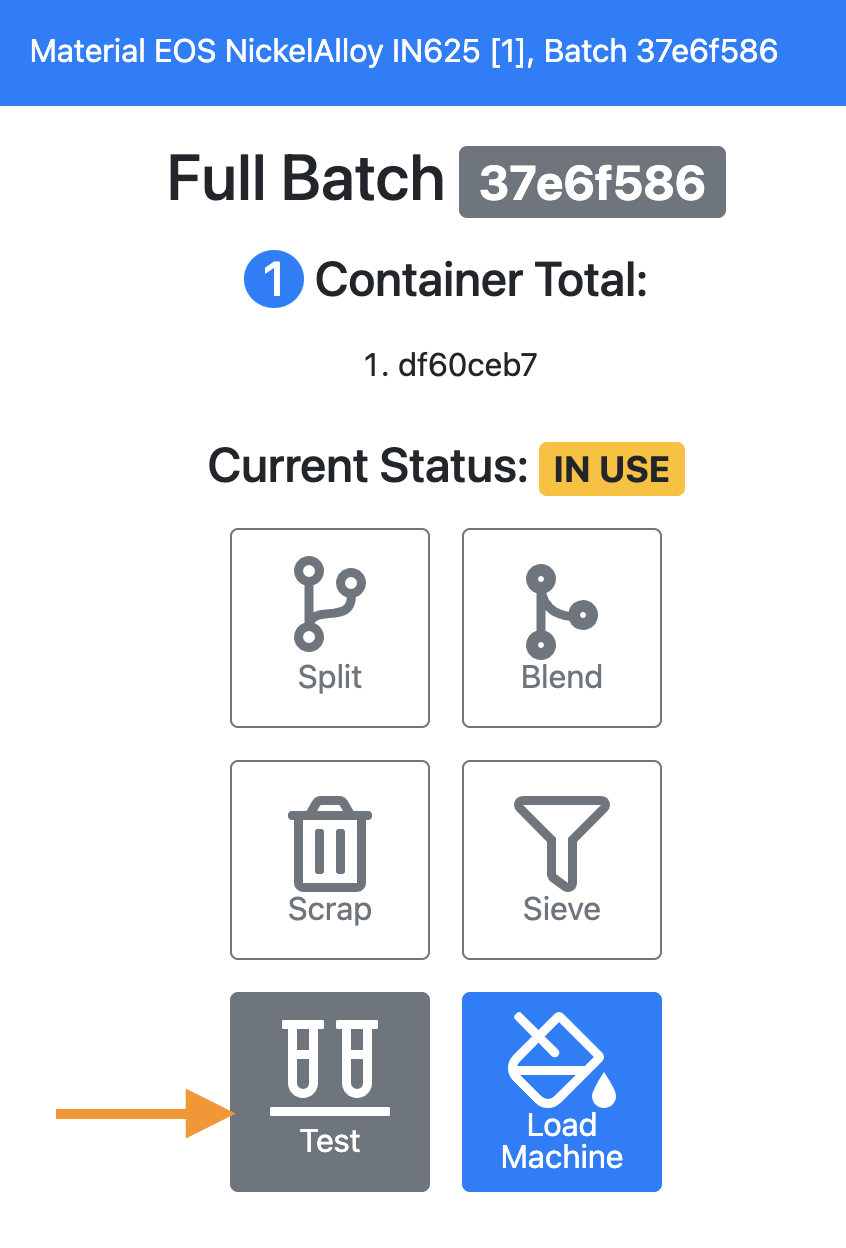Click the Container Total heading

coord(481,280)
